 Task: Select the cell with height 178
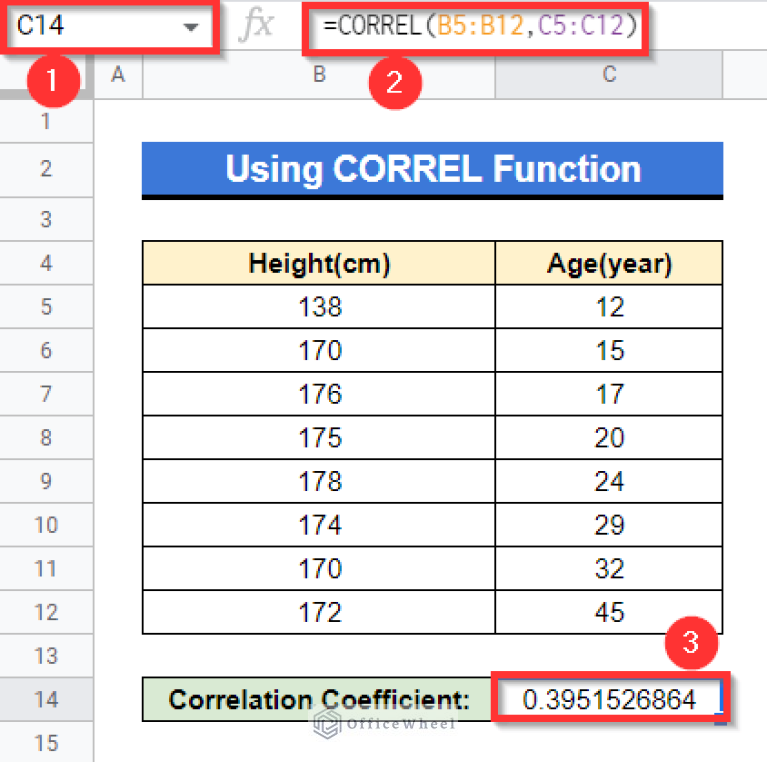(x=319, y=481)
